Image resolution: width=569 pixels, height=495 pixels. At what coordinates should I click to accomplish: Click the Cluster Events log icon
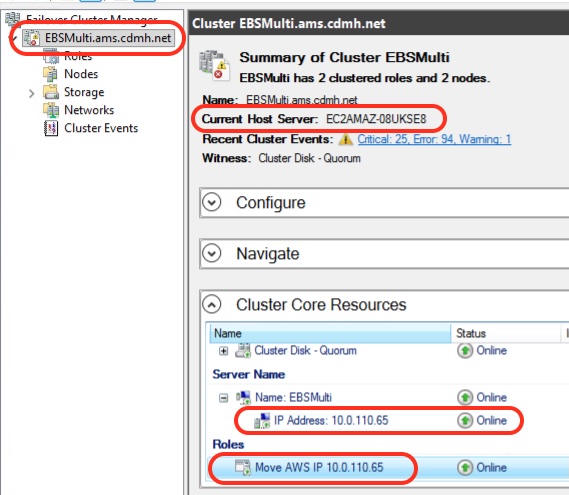click(51, 128)
